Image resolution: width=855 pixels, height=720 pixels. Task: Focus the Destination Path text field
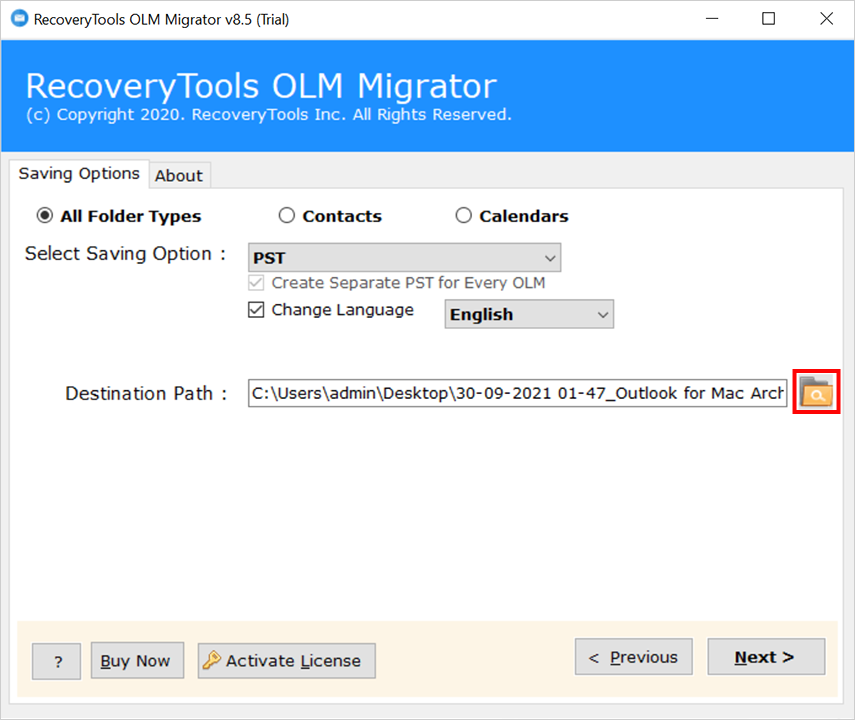click(517, 393)
